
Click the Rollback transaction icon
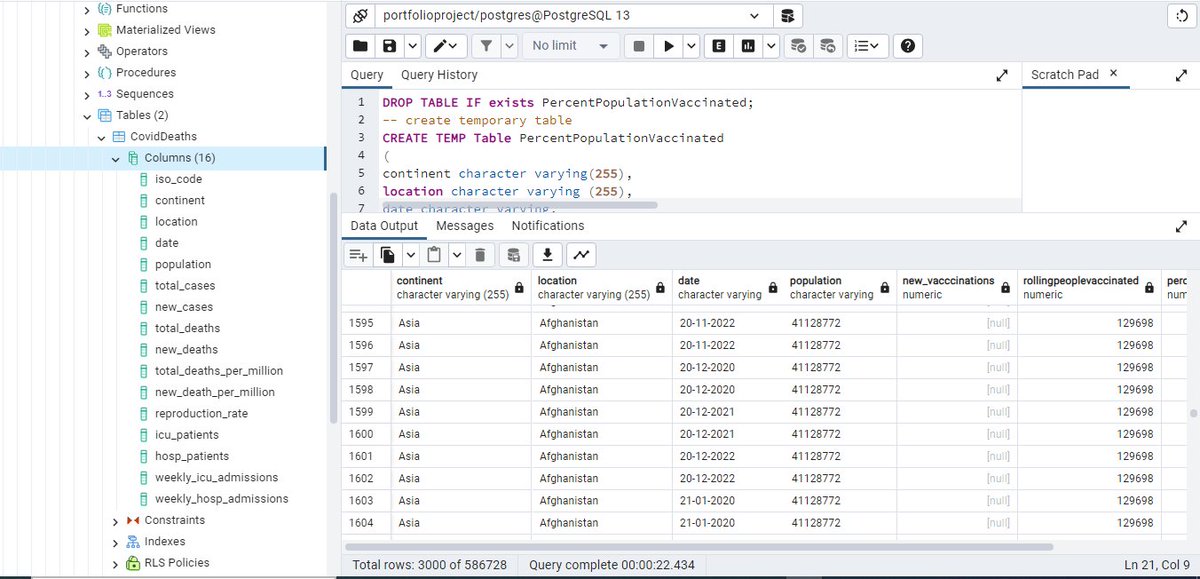827,46
